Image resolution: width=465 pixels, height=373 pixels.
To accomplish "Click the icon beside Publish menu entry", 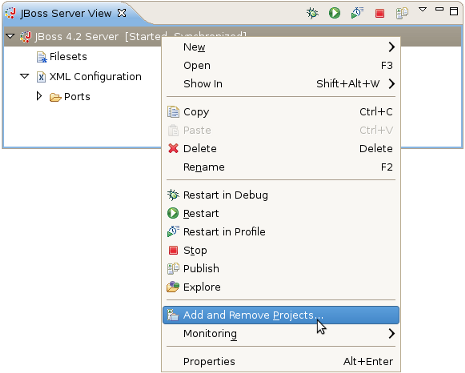I will pos(173,268).
